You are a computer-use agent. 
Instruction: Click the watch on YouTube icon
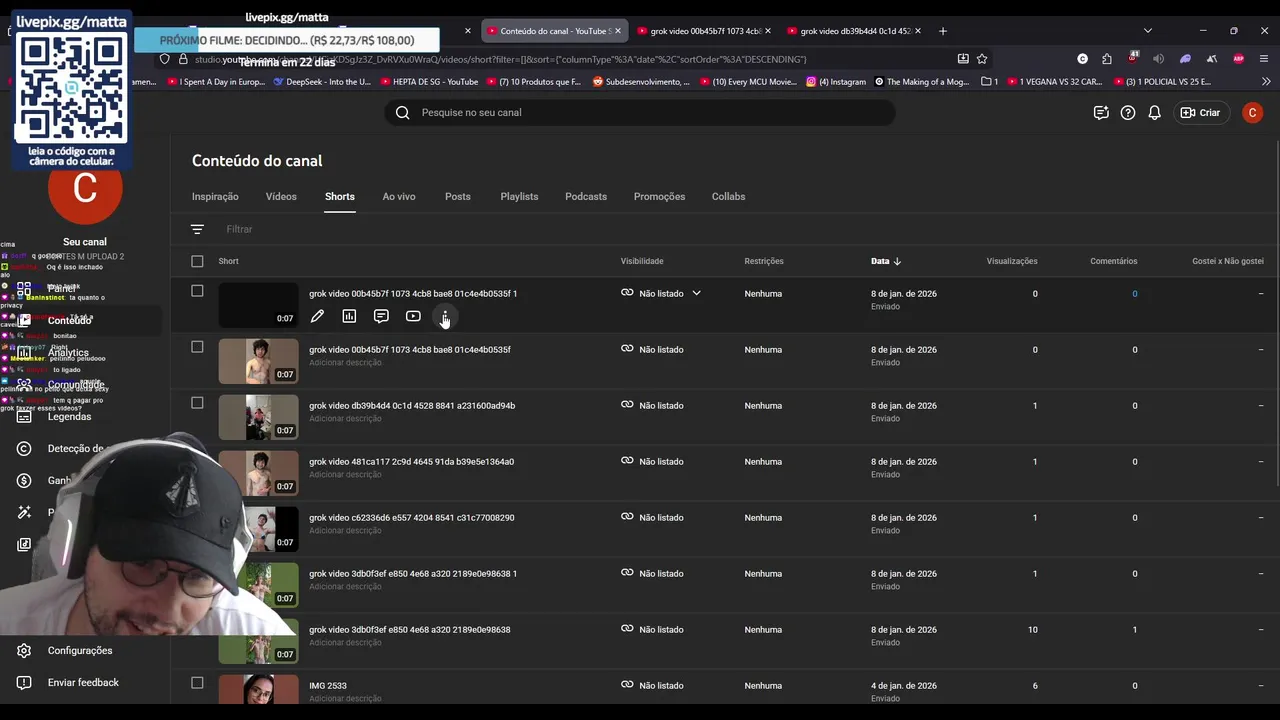(413, 316)
